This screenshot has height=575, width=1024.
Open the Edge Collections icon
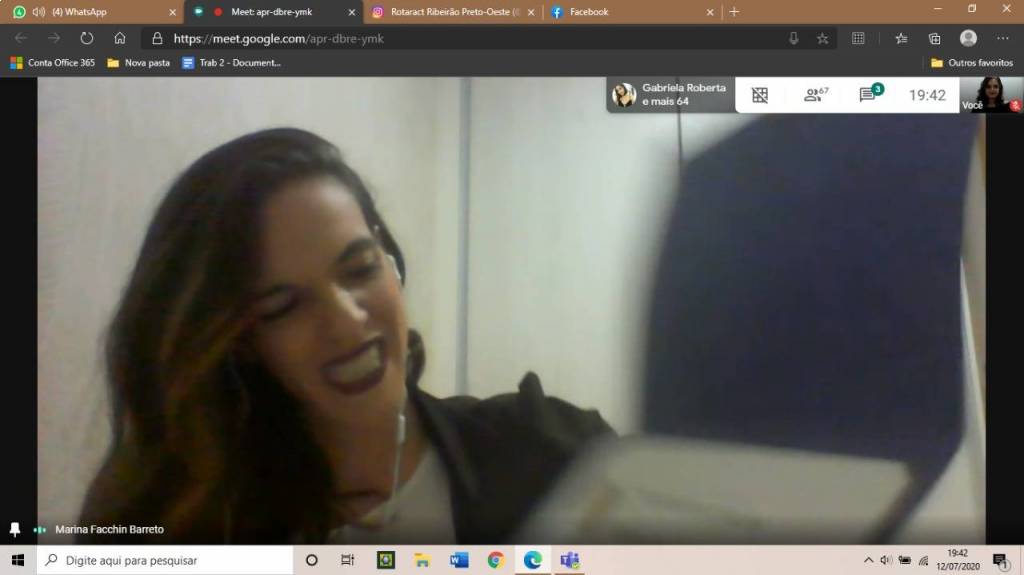(x=934, y=39)
